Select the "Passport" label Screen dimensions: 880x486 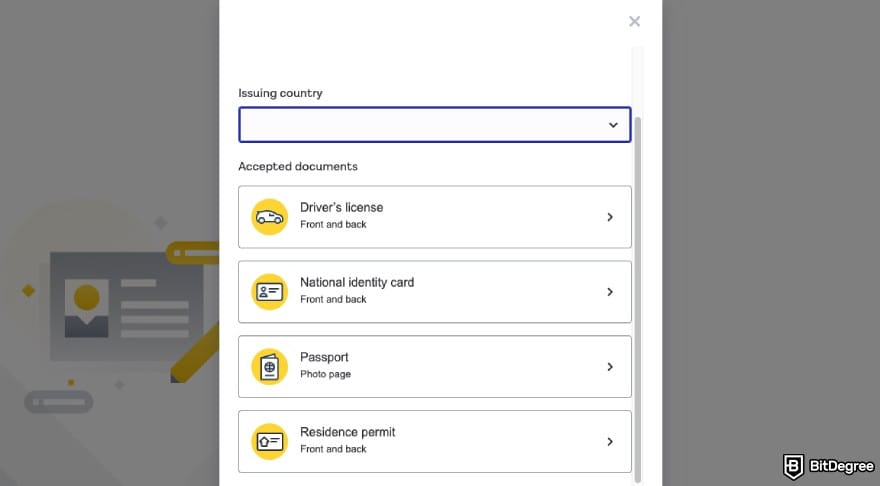324,357
